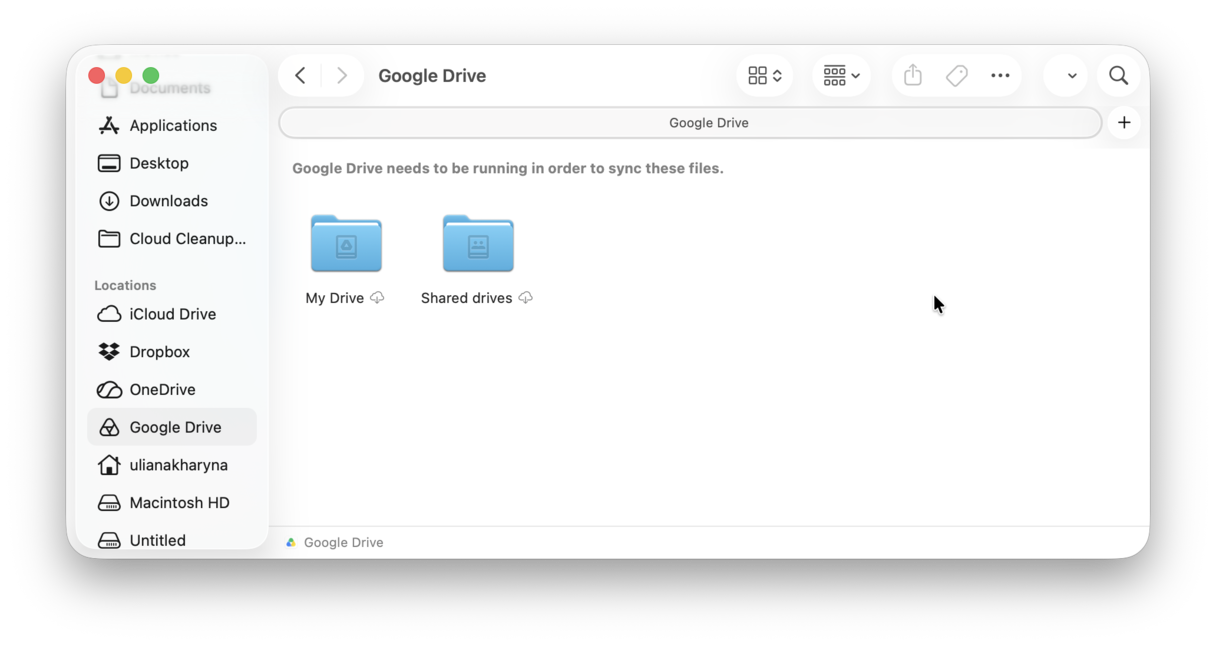
Task: Click the cloud download icon beside My Drive
Action: point(377,298)
